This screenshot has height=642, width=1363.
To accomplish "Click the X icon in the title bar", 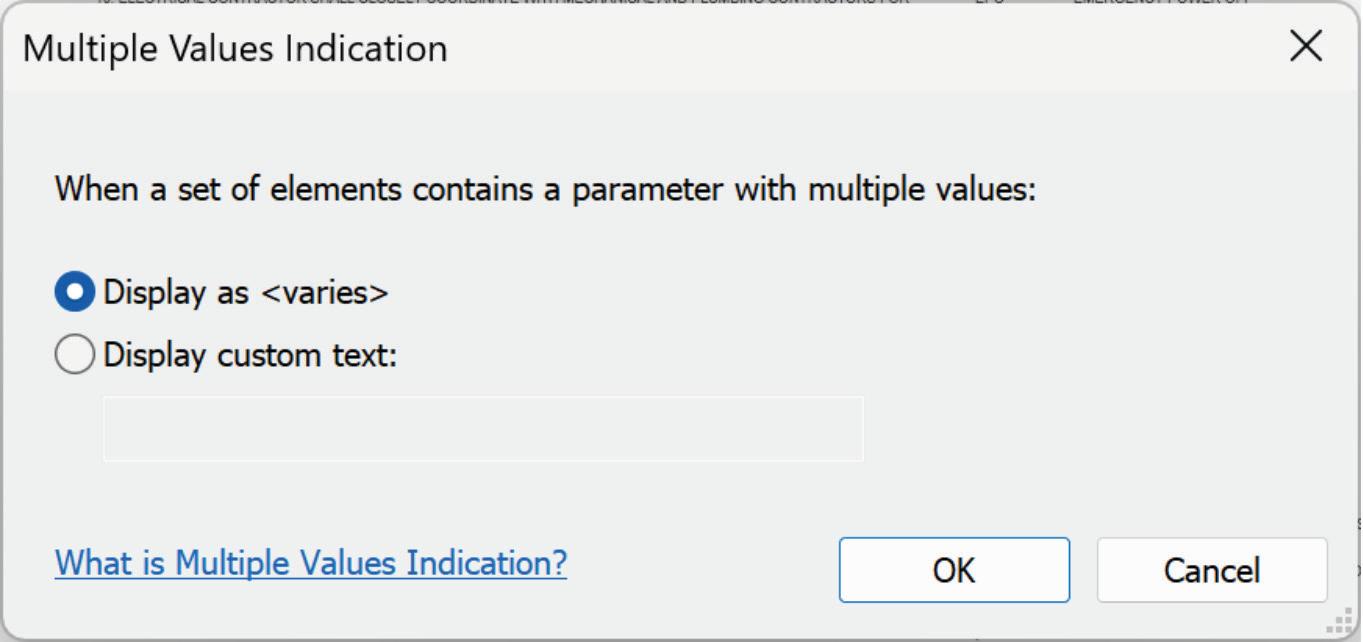I will pyautogui.click(x=1306, y=47).
